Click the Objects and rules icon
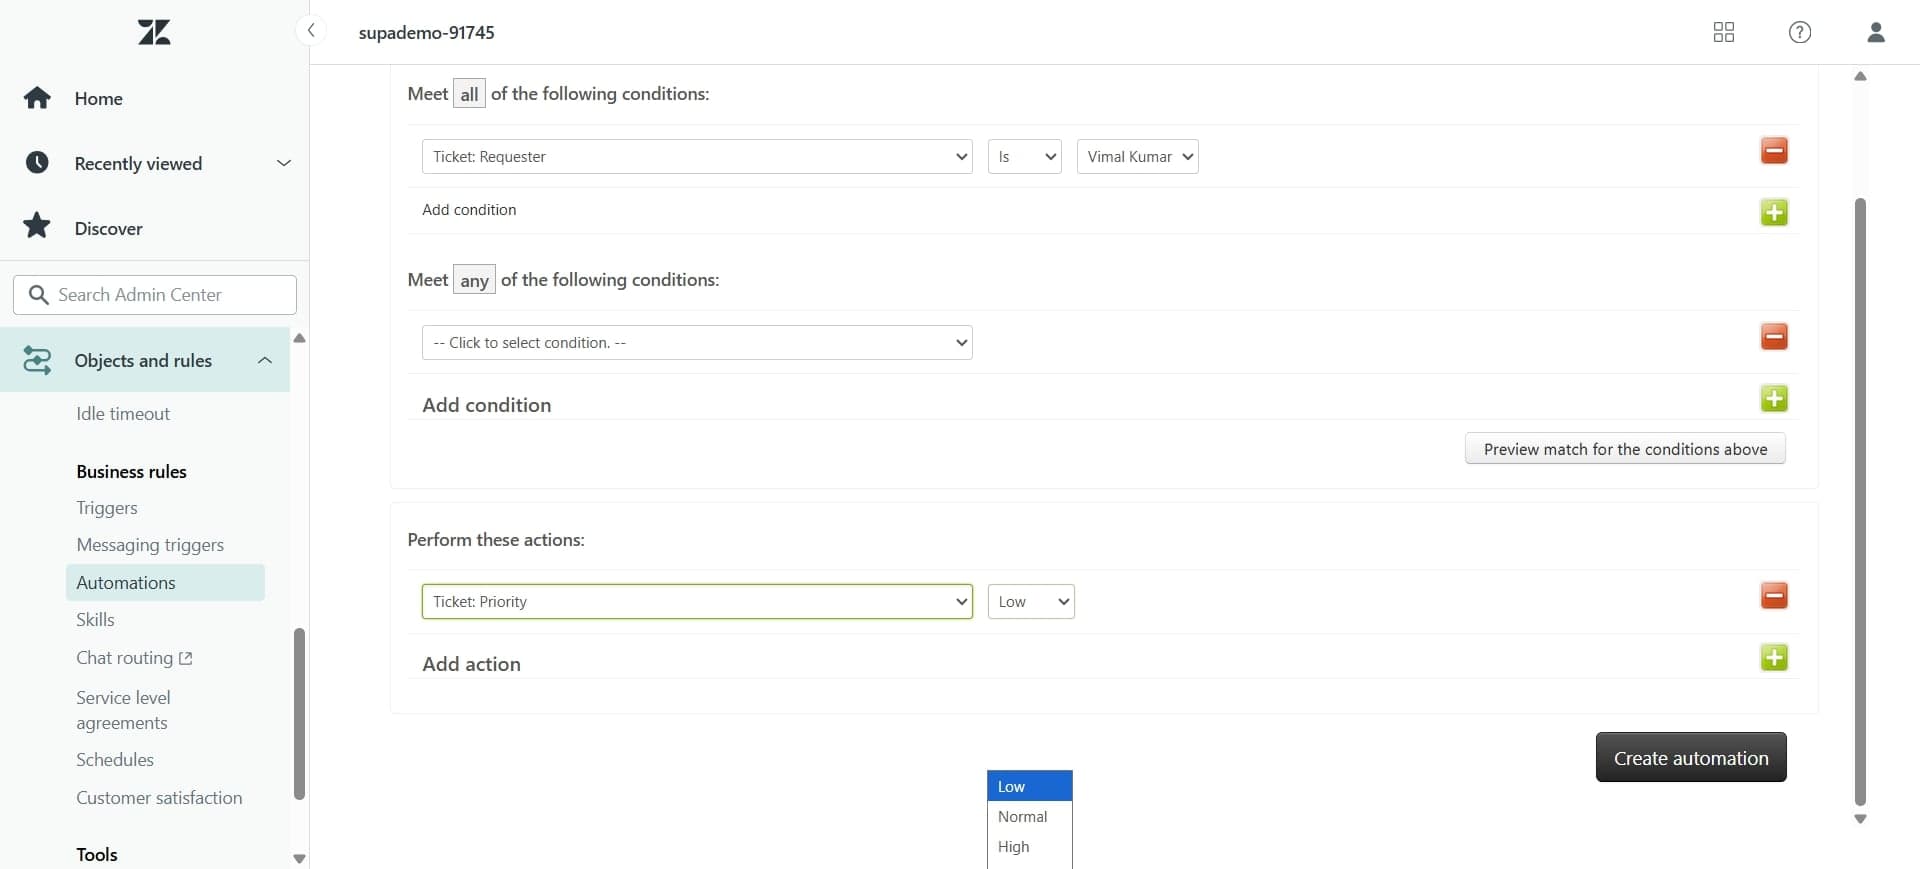The image size is (1920, 869). [x=37, y=360]
